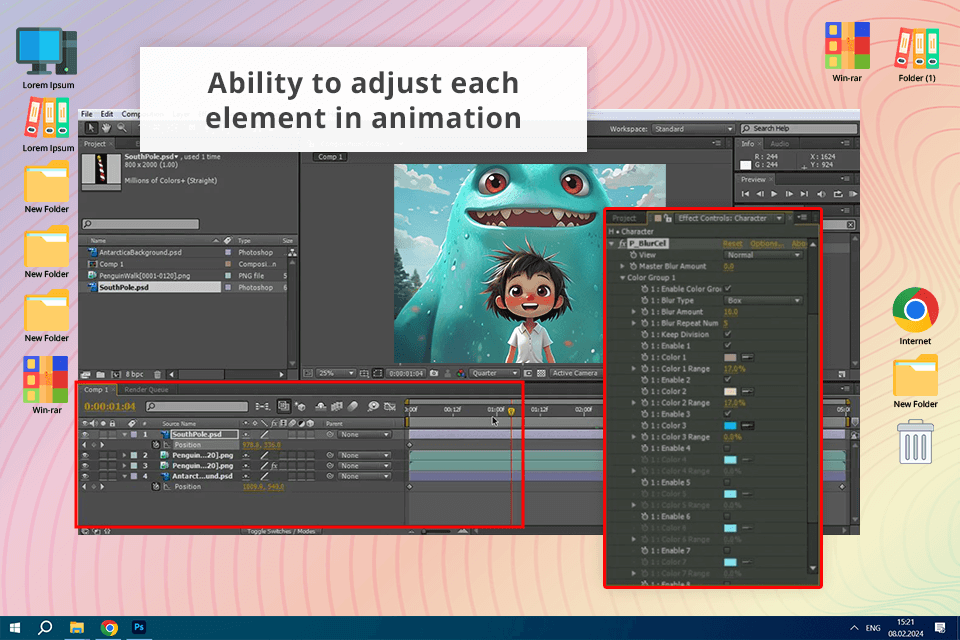Select the arrow Selection tool in After Effects toolbar
960x640 pixels.
[x=91, y=128]
